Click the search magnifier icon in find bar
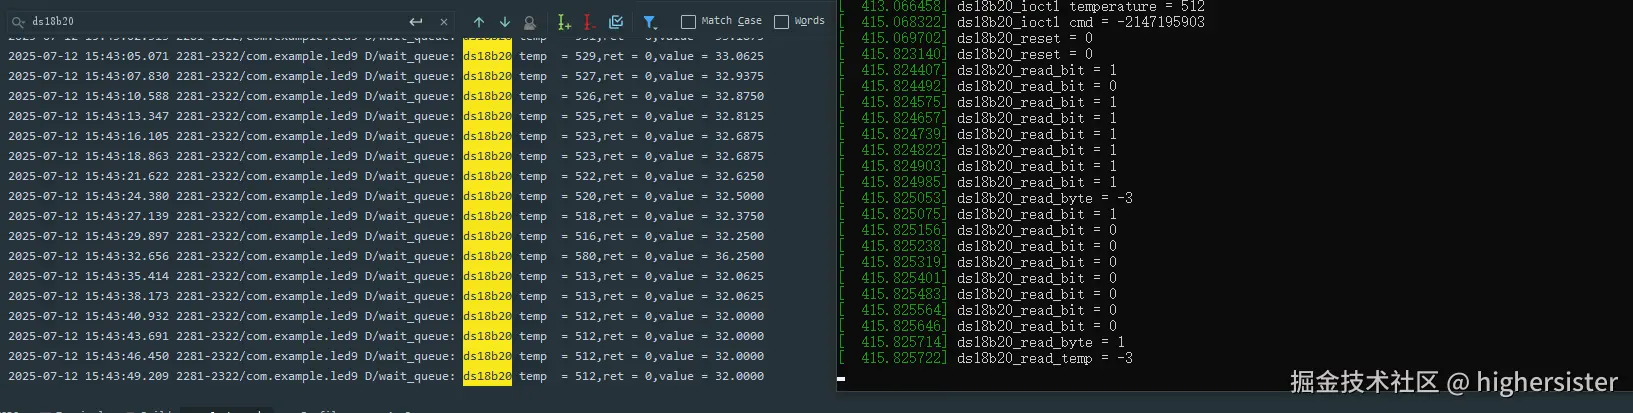Viewport: 1633px width, 413px height. coord(18,21)
